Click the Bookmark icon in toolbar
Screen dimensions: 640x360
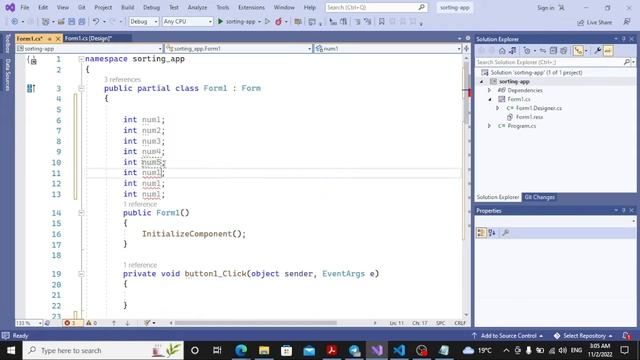point(381,21)
